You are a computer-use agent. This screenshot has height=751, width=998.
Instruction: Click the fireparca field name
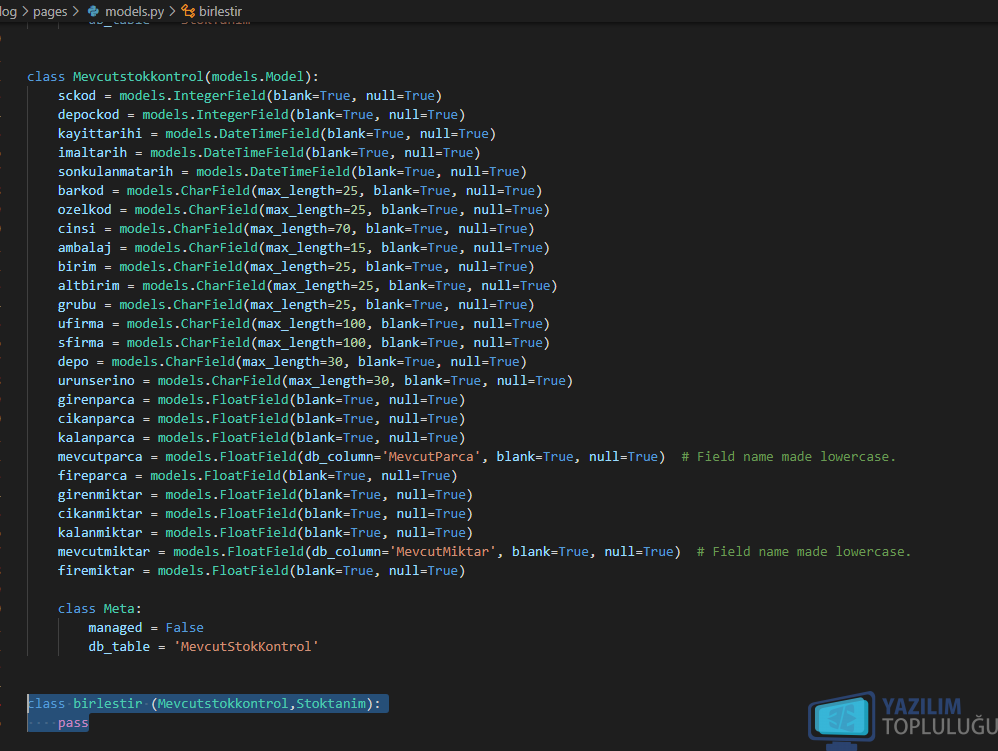pyautogui.click(x=92, y=476)
